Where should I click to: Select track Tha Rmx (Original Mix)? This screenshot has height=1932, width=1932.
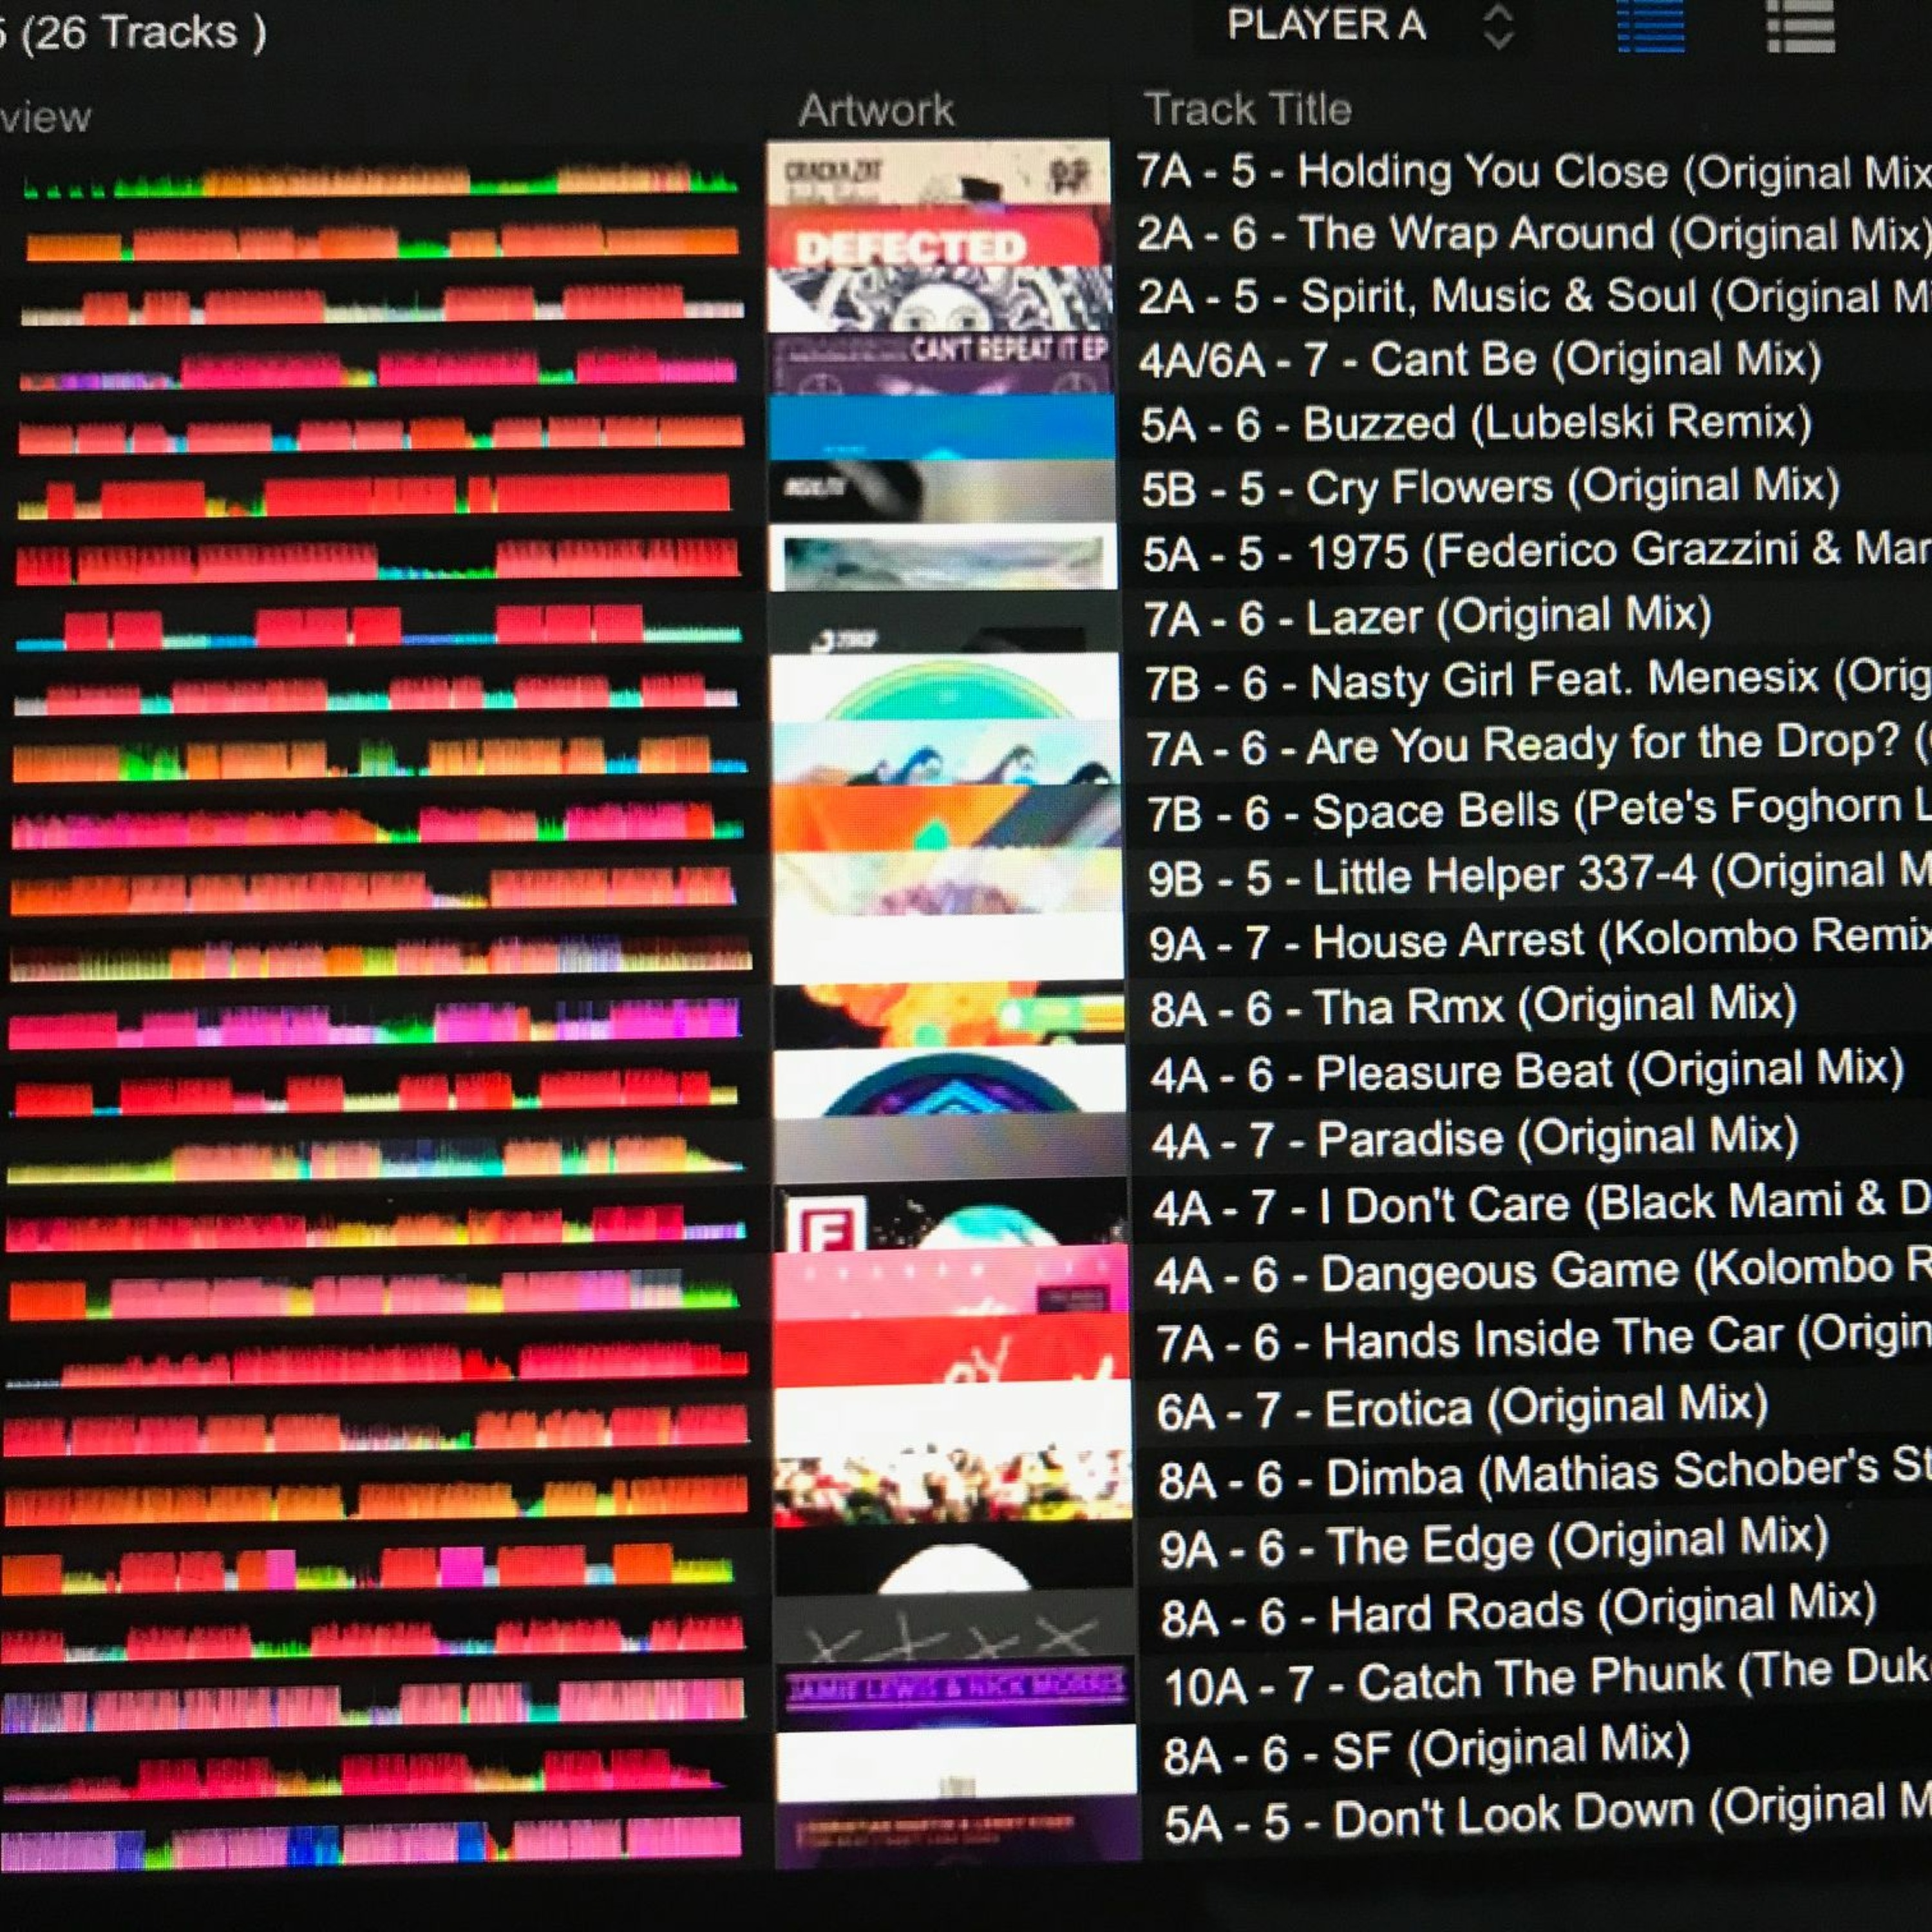(x=1474, y=1007)
